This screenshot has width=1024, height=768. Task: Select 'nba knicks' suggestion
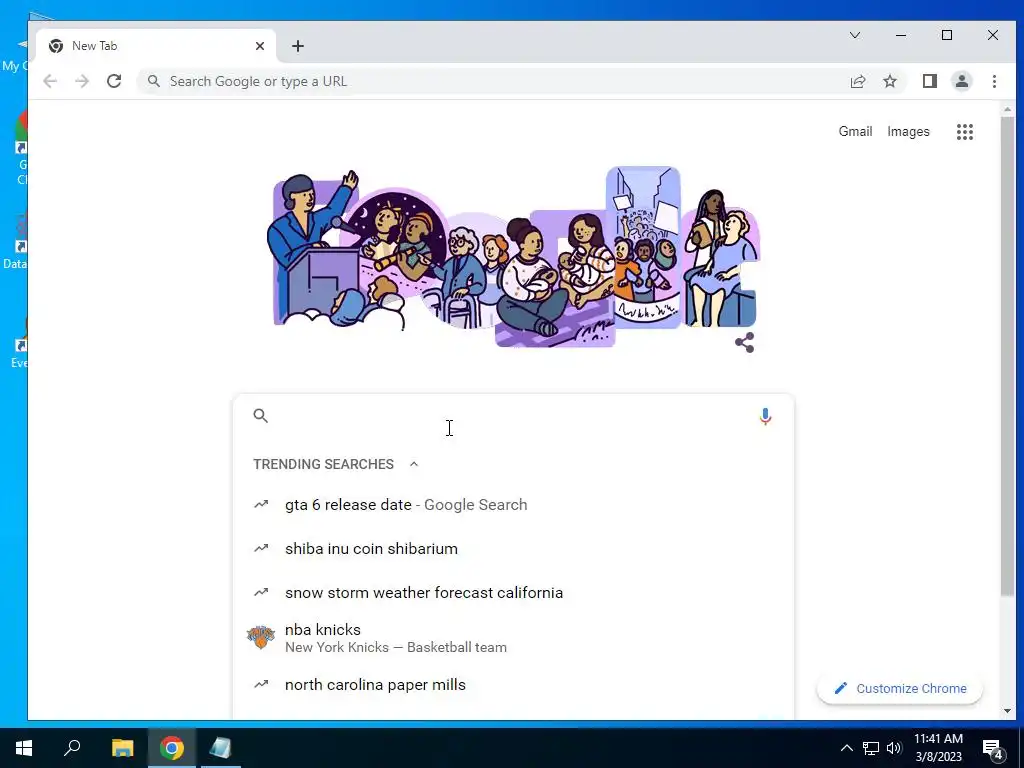(513, 637)
